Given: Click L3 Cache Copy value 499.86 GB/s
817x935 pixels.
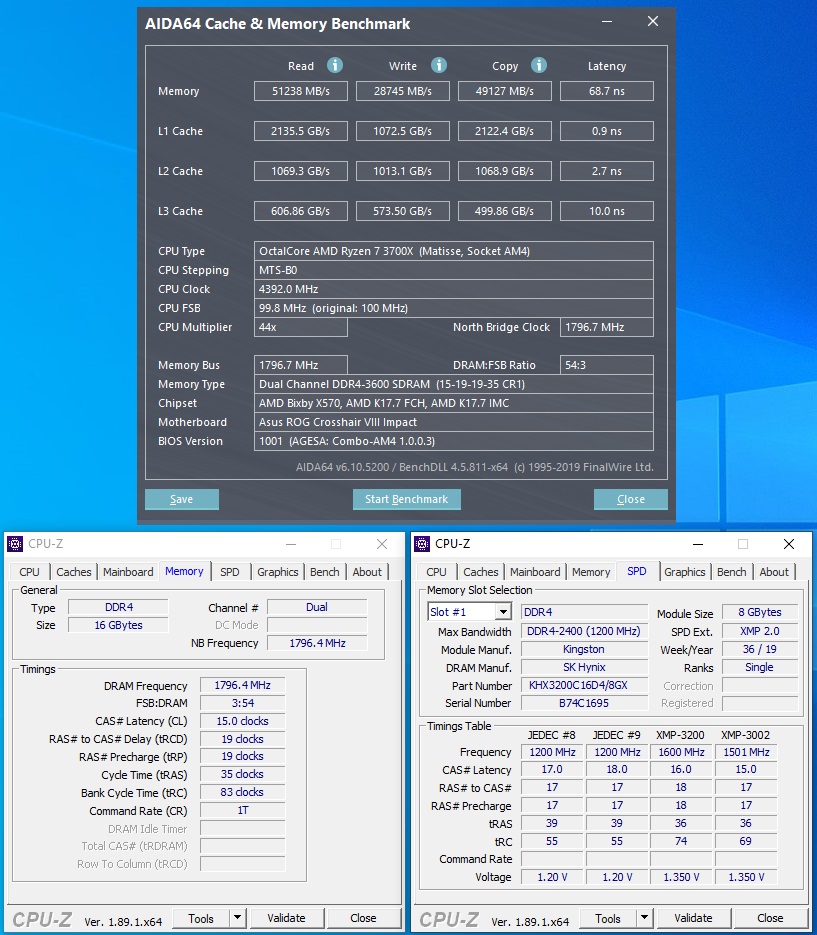Looking at the screenshot, I should click(505, 211).
